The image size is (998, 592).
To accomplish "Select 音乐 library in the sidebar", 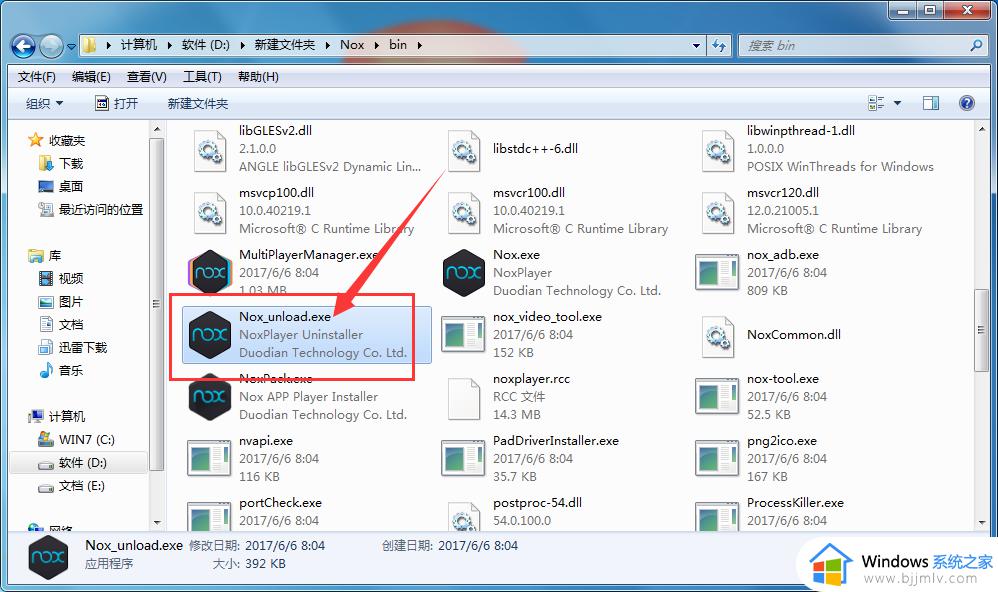I will point(71,370).
